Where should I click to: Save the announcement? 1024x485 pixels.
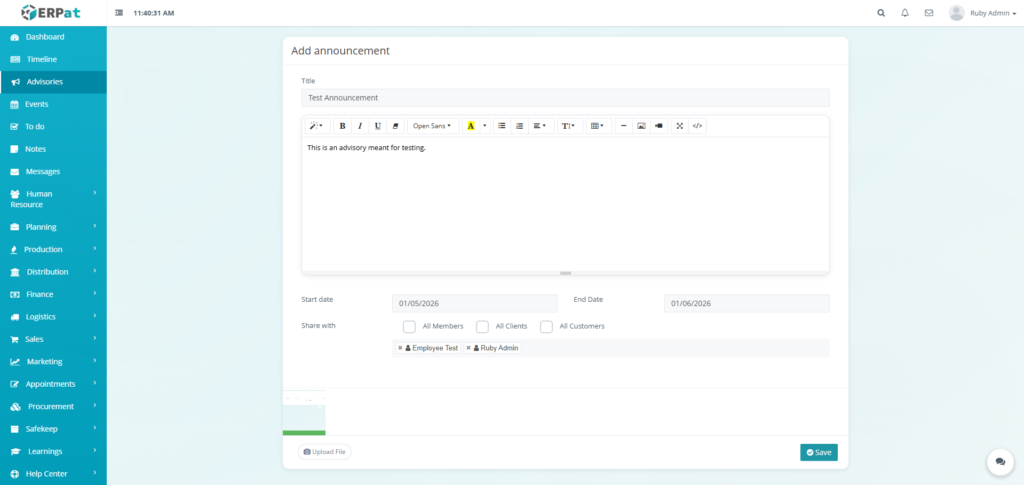pos(818,452)
